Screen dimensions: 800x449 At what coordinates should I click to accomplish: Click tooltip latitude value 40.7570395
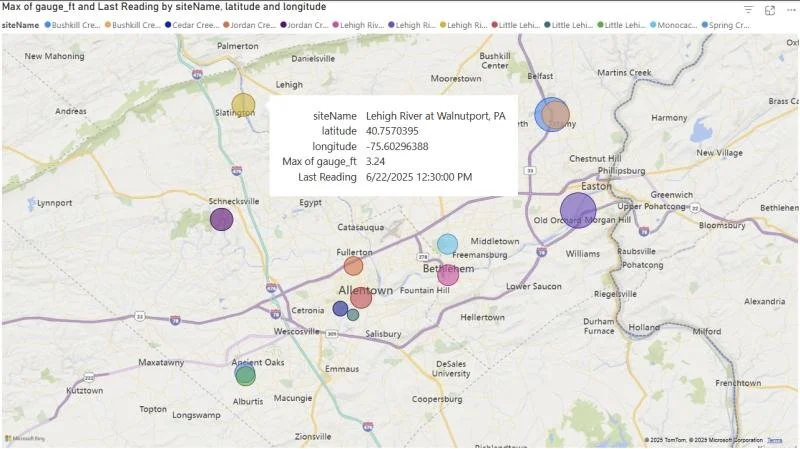tap(392, 131)
